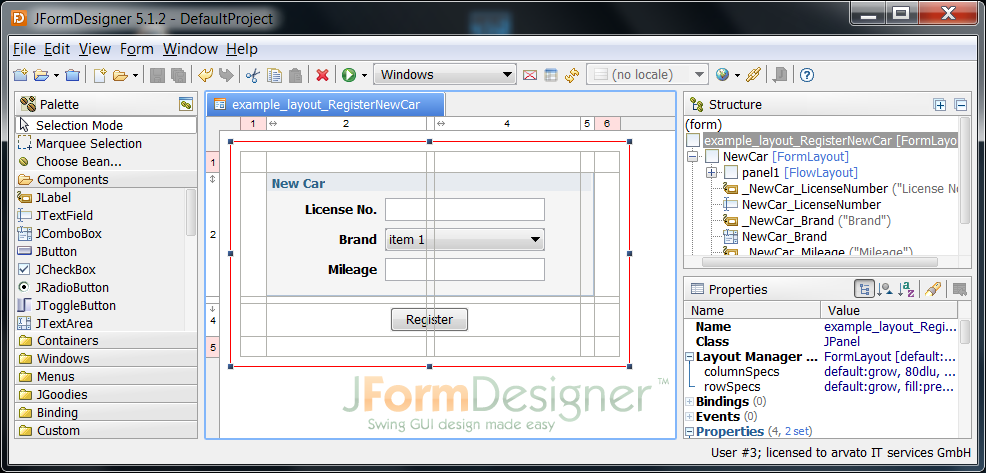
Task: Expand the JGoodies palette category
Action: coord(106,394)
